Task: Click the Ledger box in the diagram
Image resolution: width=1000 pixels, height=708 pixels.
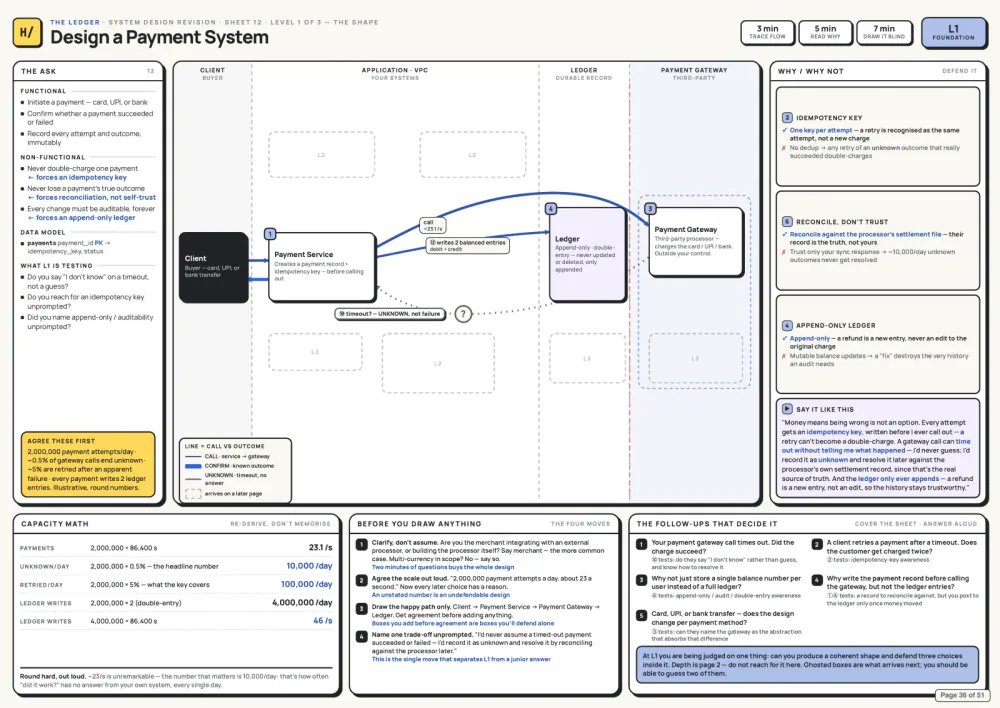Action: click(587, 254)
